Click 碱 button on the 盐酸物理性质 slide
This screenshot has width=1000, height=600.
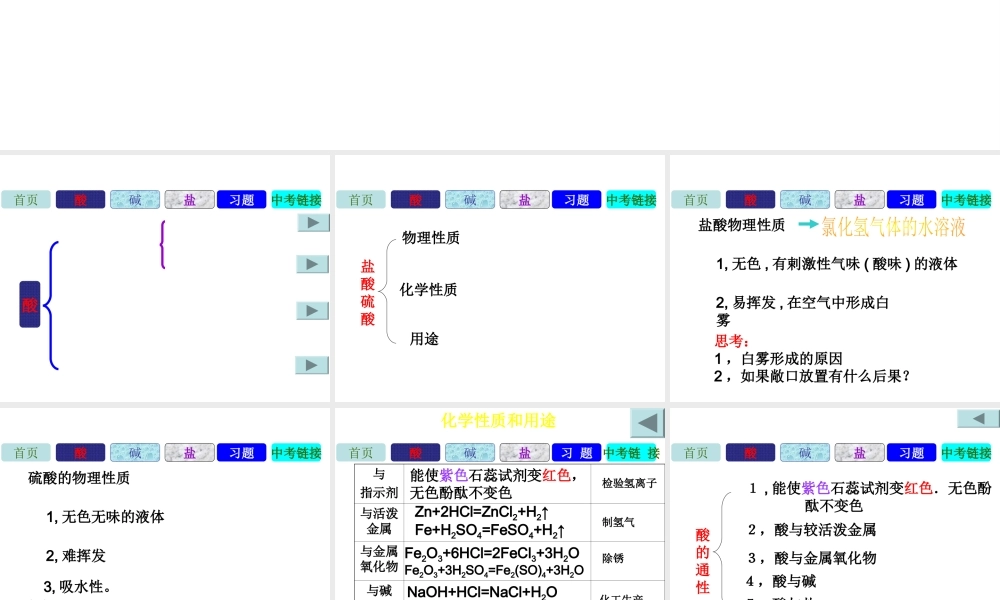pos(805,200)
